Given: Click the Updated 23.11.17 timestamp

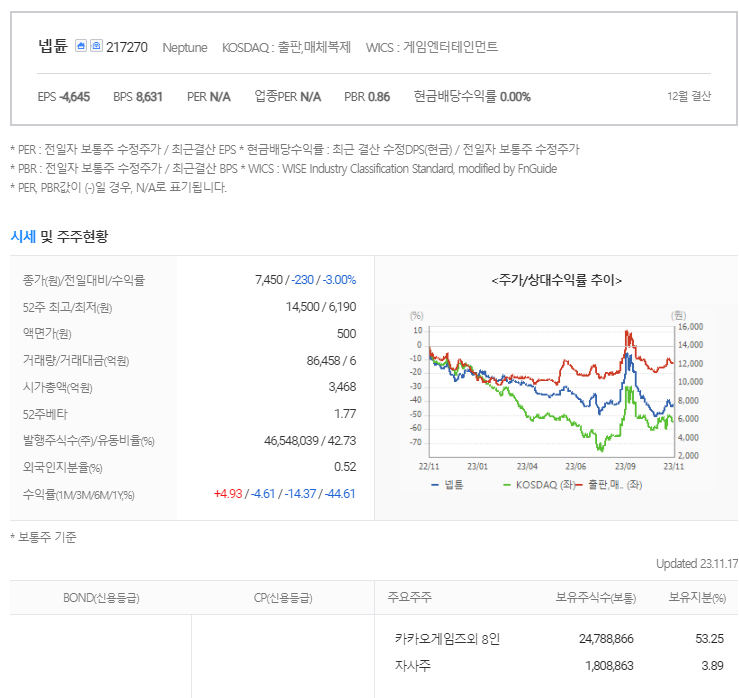Looking at the screenshot, I should click(697, 564).
